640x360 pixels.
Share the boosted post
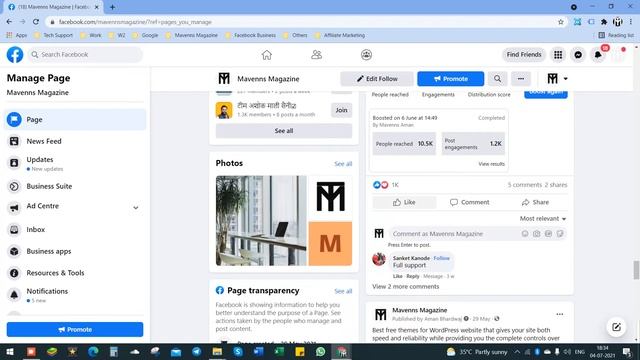pyautogui.click(x=535, y=202)
